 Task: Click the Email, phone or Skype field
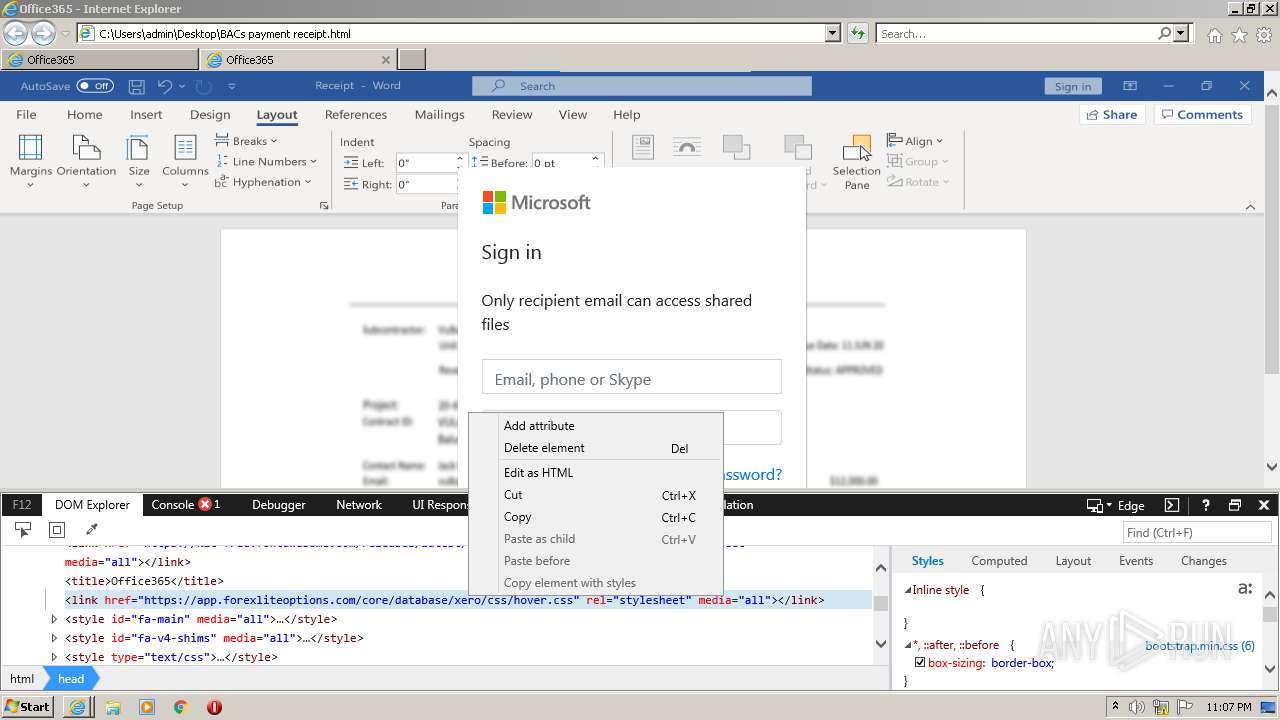[x=631, y=377]
